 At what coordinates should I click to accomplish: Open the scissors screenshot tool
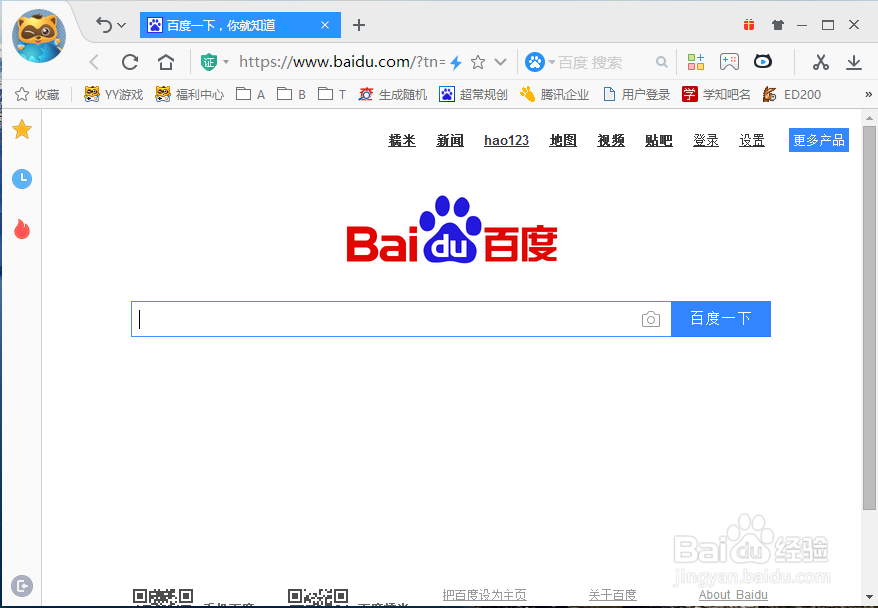pyautogui.click(x=821, y=62)
